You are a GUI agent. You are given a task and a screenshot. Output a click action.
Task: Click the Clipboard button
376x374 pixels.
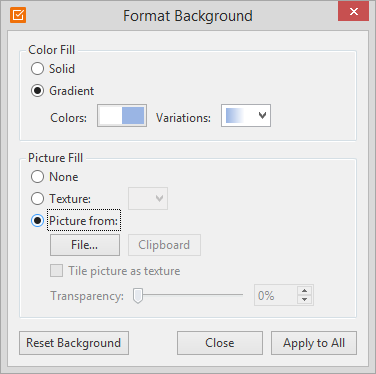click(164, 245)
